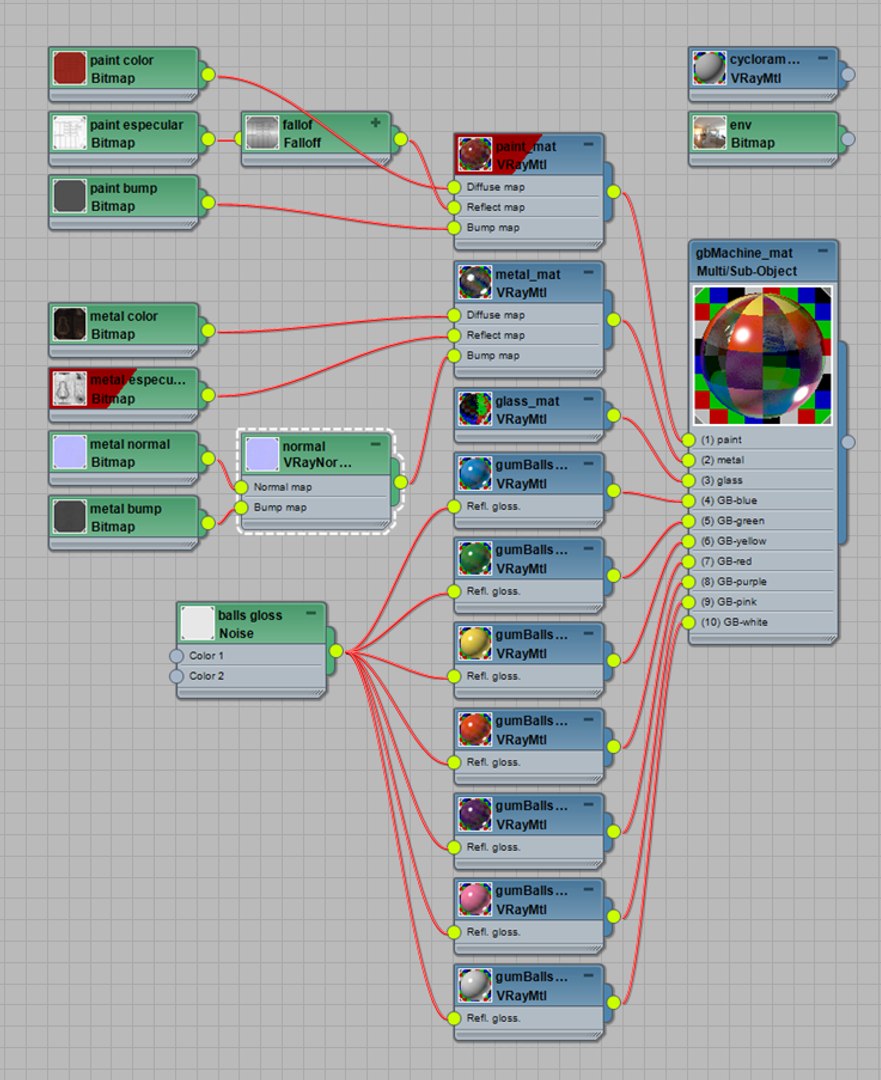881x1080 pixels.
Task: Select the falloff map preview icon
Action: pos(262,133)
